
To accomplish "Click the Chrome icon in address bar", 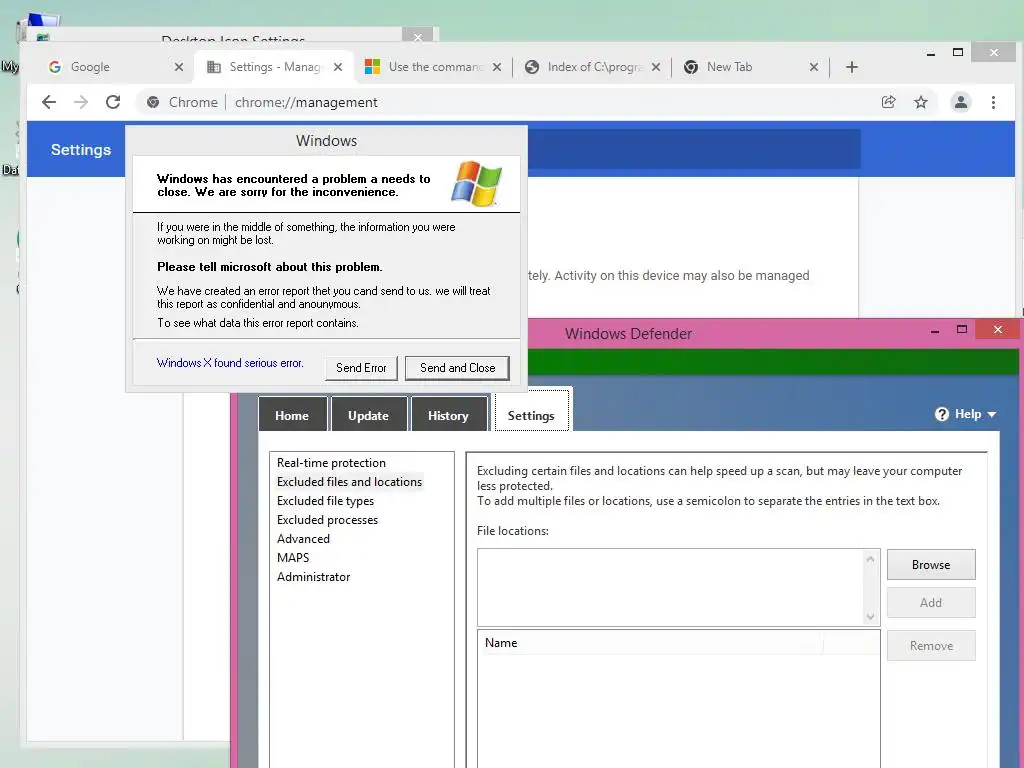I will [x=153, y=102].
